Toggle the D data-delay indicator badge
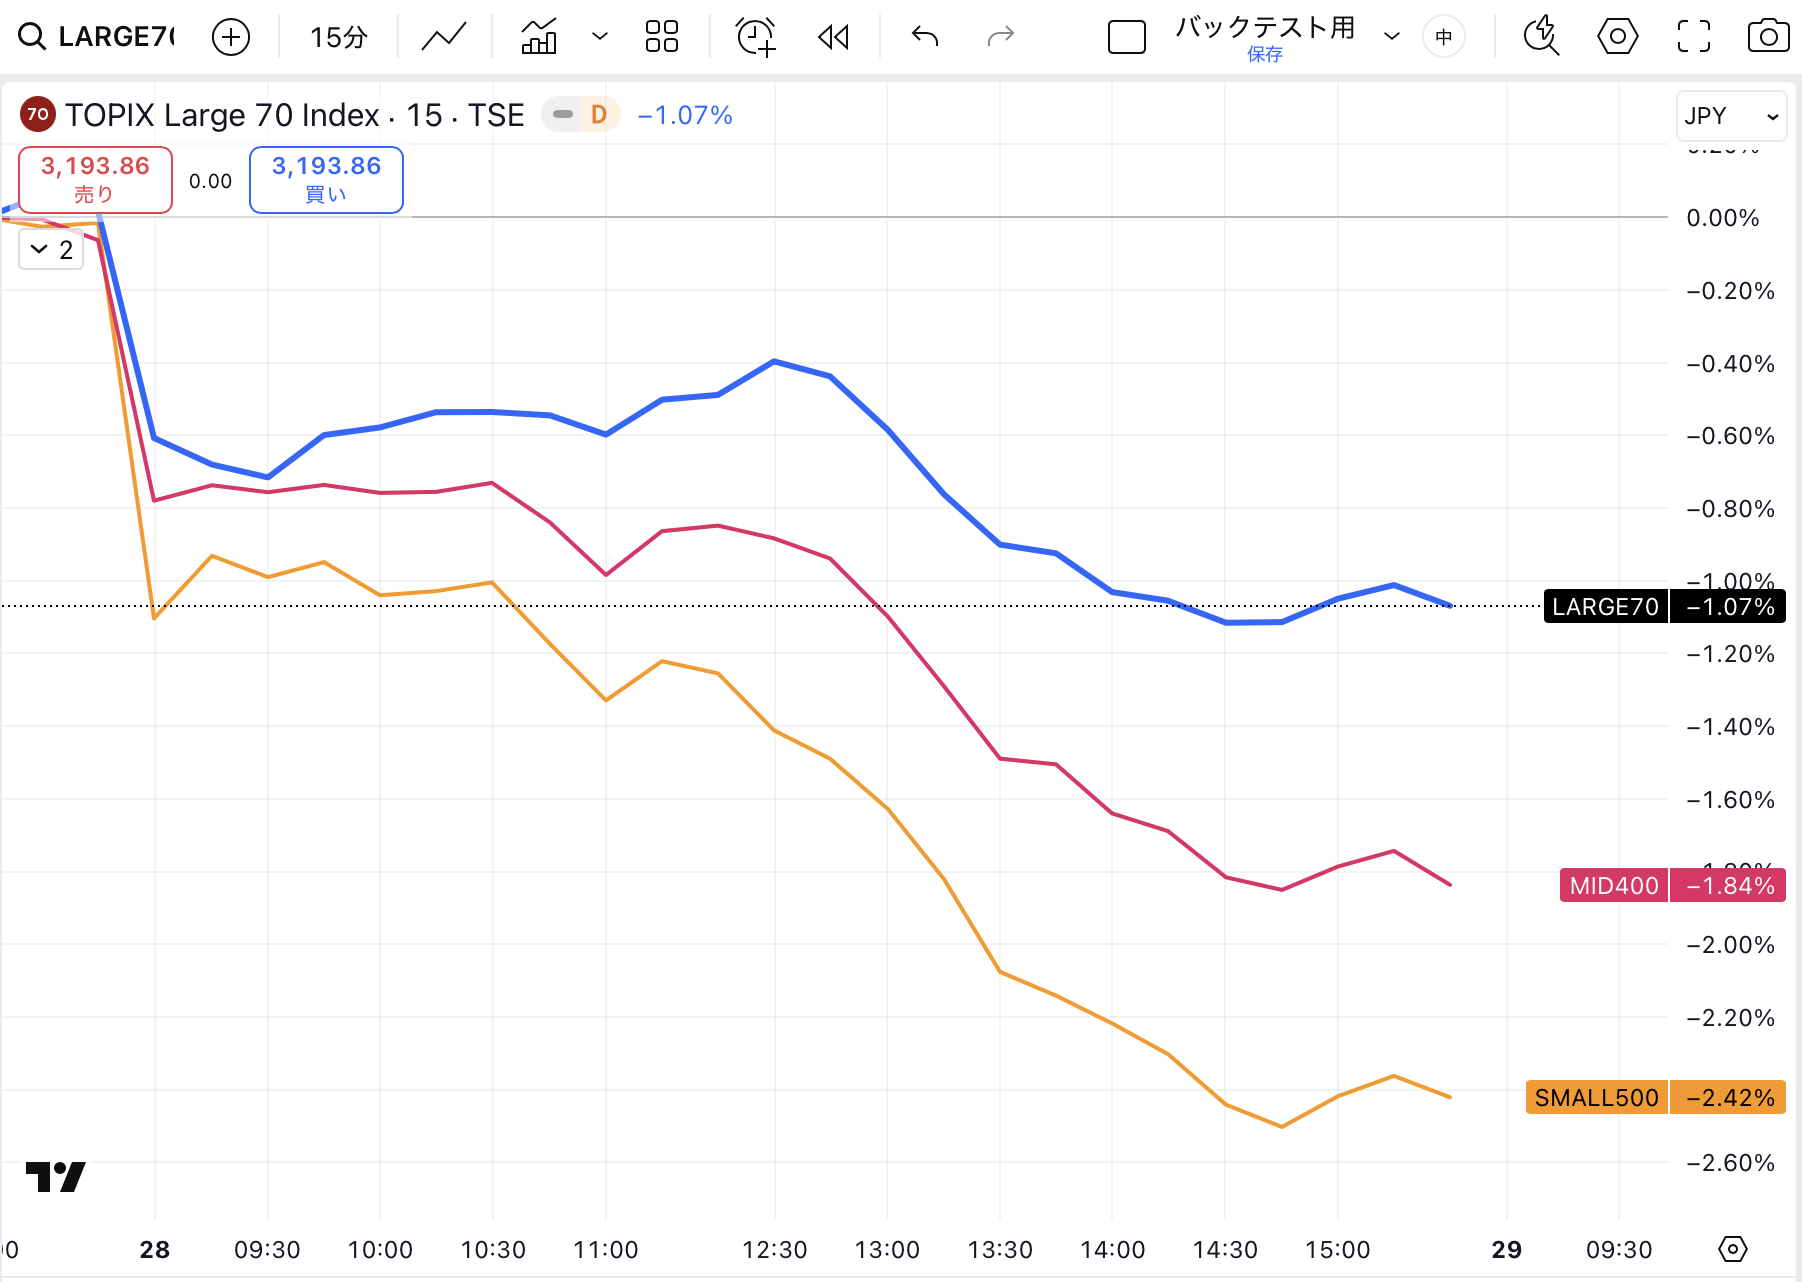This screenshot has width=1802, height=1282. pos(598,115)
